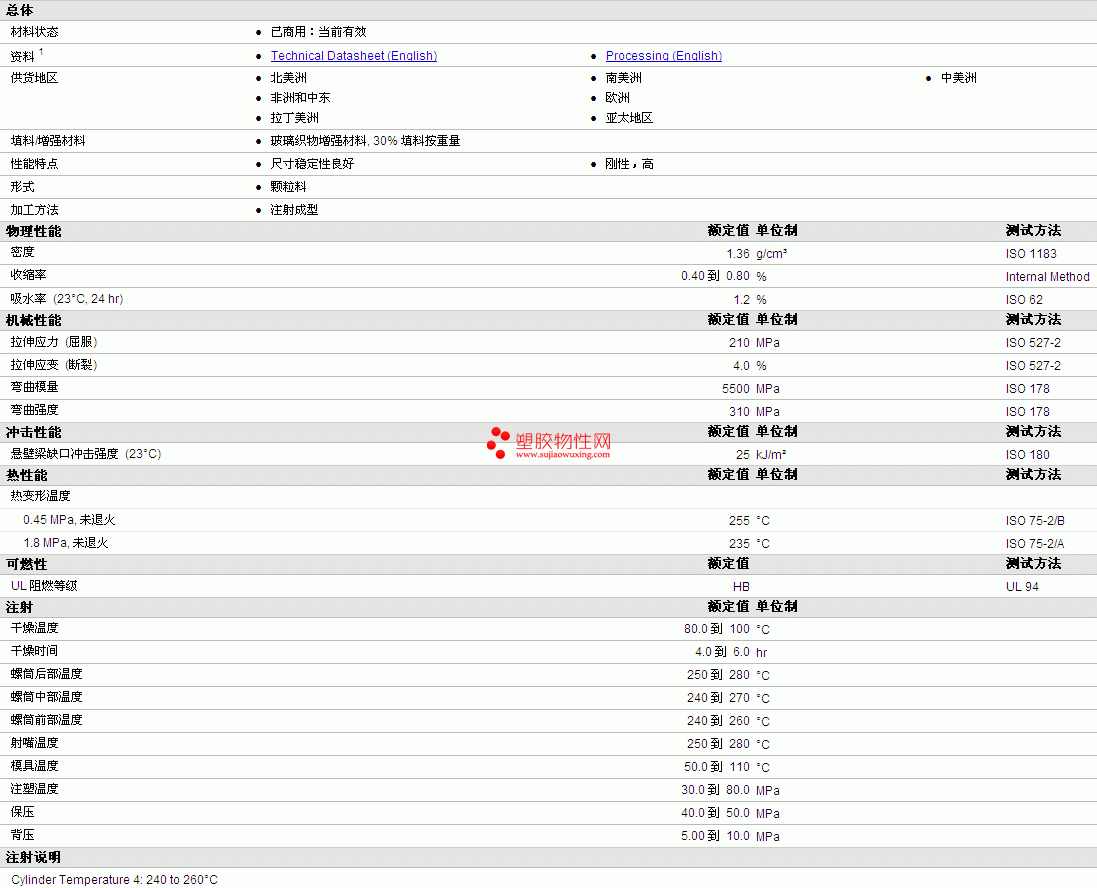Click the ISO 1183 test method
Screen dimensions: 1097x888
click(1031, 254)
